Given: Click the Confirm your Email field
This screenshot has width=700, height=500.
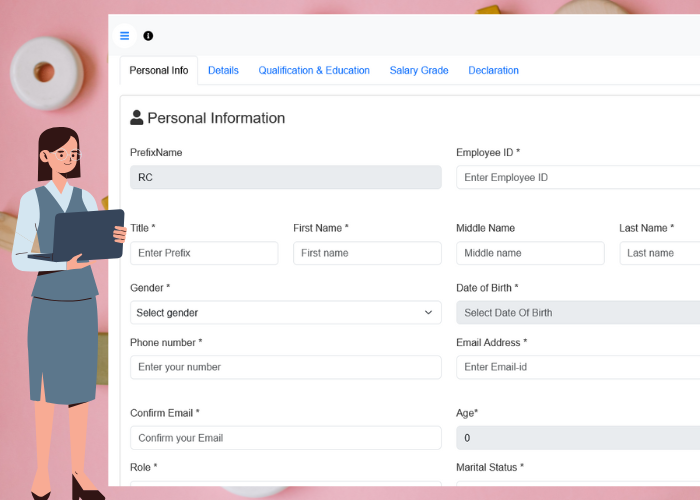Looking at the screenshot, I should tap(285, 438).
